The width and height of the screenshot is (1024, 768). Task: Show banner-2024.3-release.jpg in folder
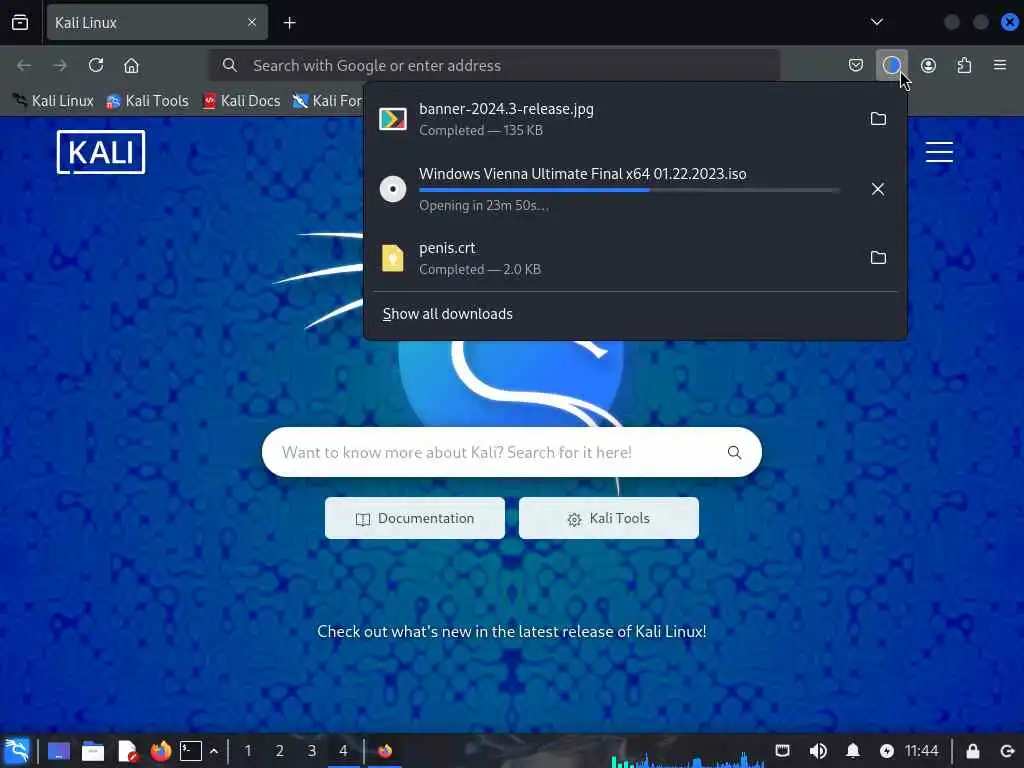coord(878,119)
